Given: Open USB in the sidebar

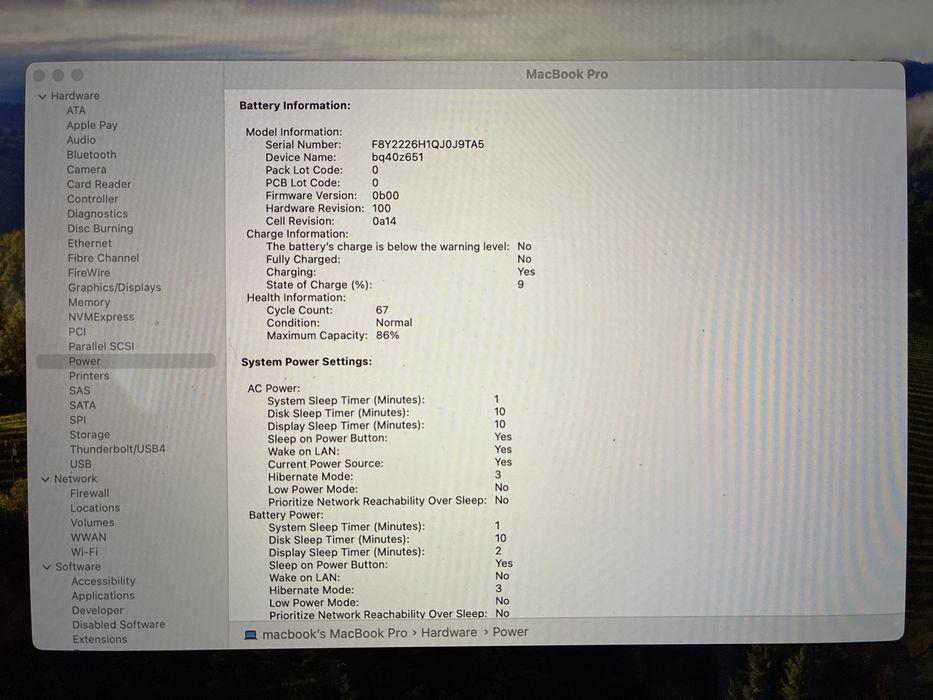Looking at the screenshot, I should [x=81, y=464].
